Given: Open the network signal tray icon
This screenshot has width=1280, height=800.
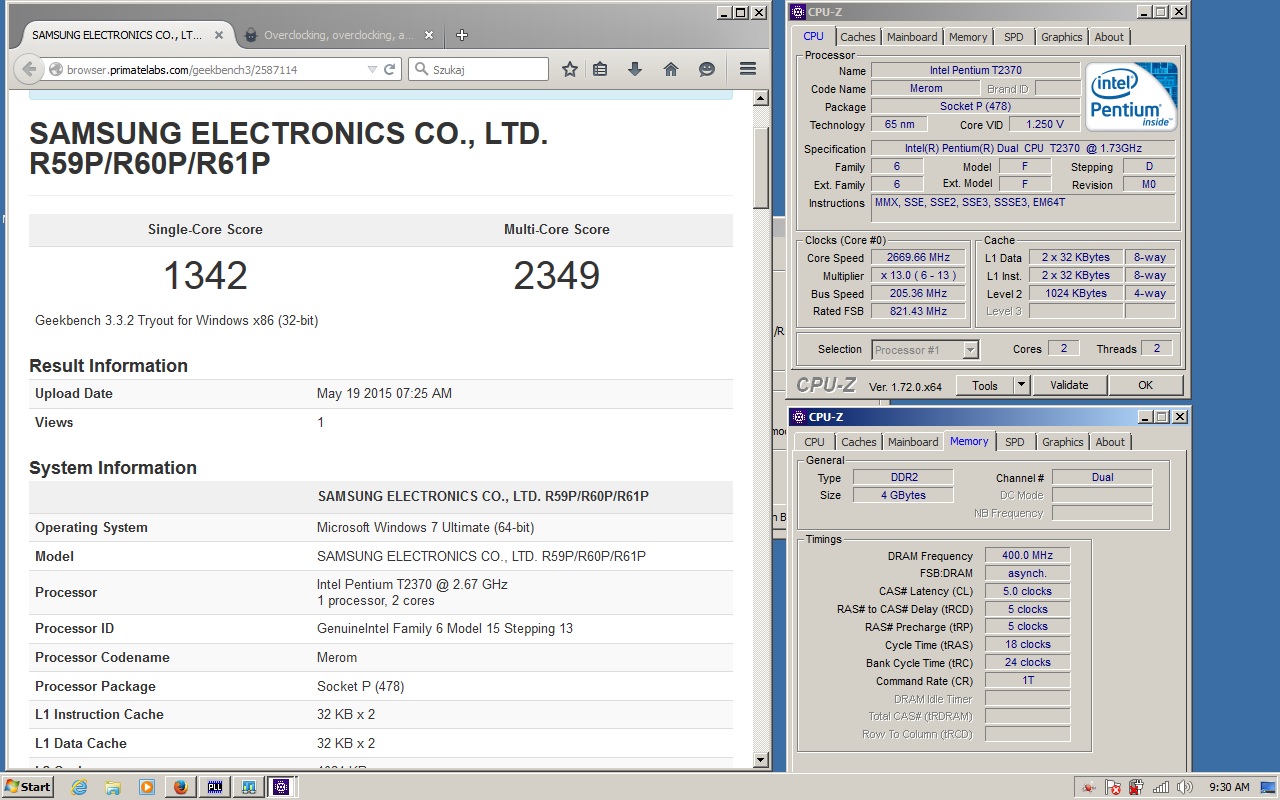Looking at the screenshot, I should pos(1160,787).
